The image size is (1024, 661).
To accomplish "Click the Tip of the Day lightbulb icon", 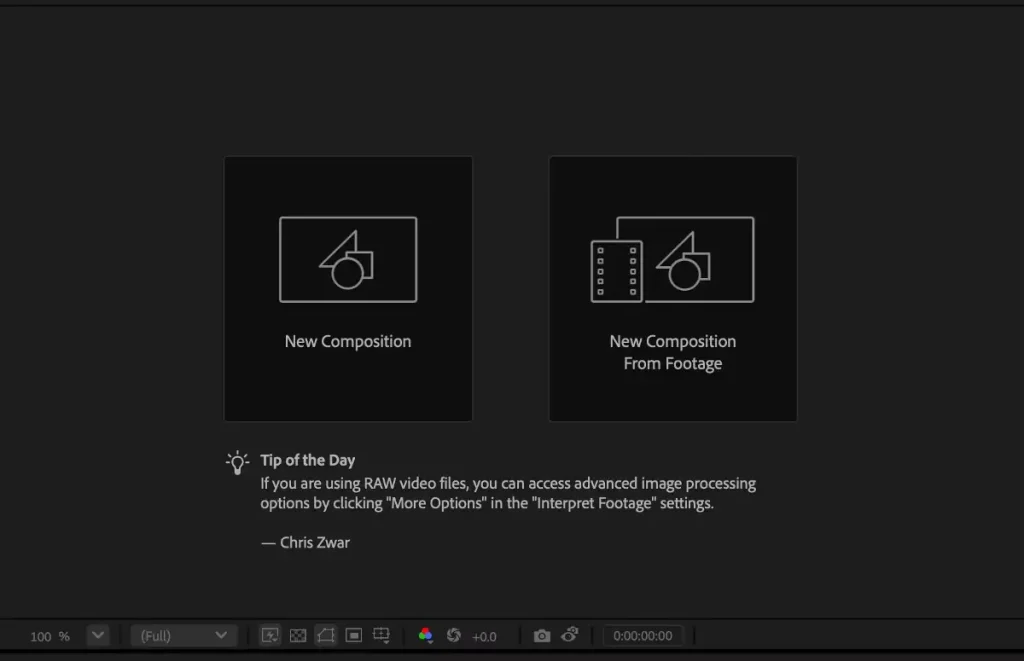I will tap(237, 462).
